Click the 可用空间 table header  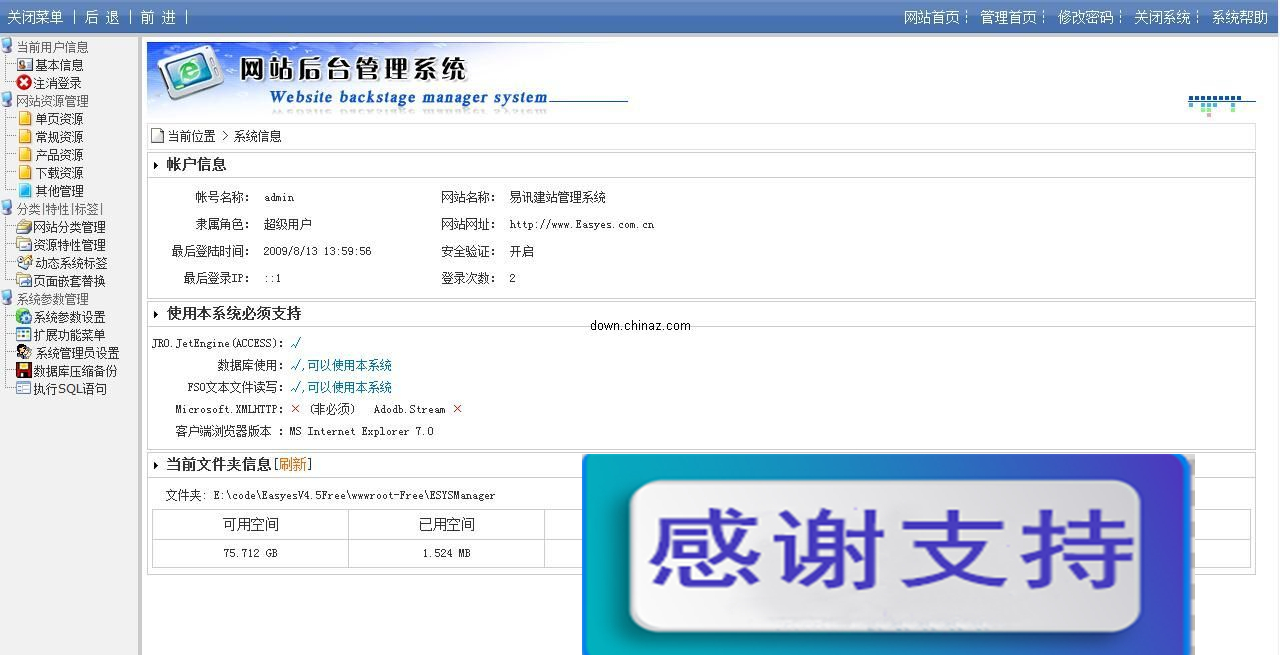click(251, 525)
